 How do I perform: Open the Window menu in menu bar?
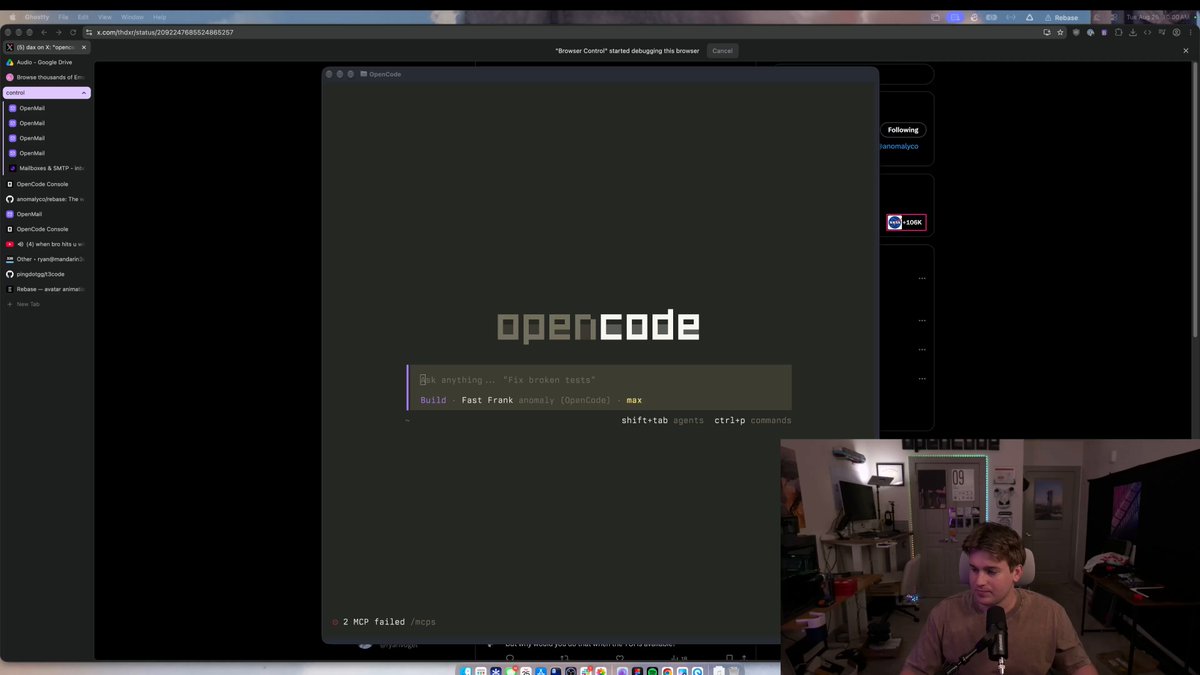pyautogui.click(x=132, y=17)
